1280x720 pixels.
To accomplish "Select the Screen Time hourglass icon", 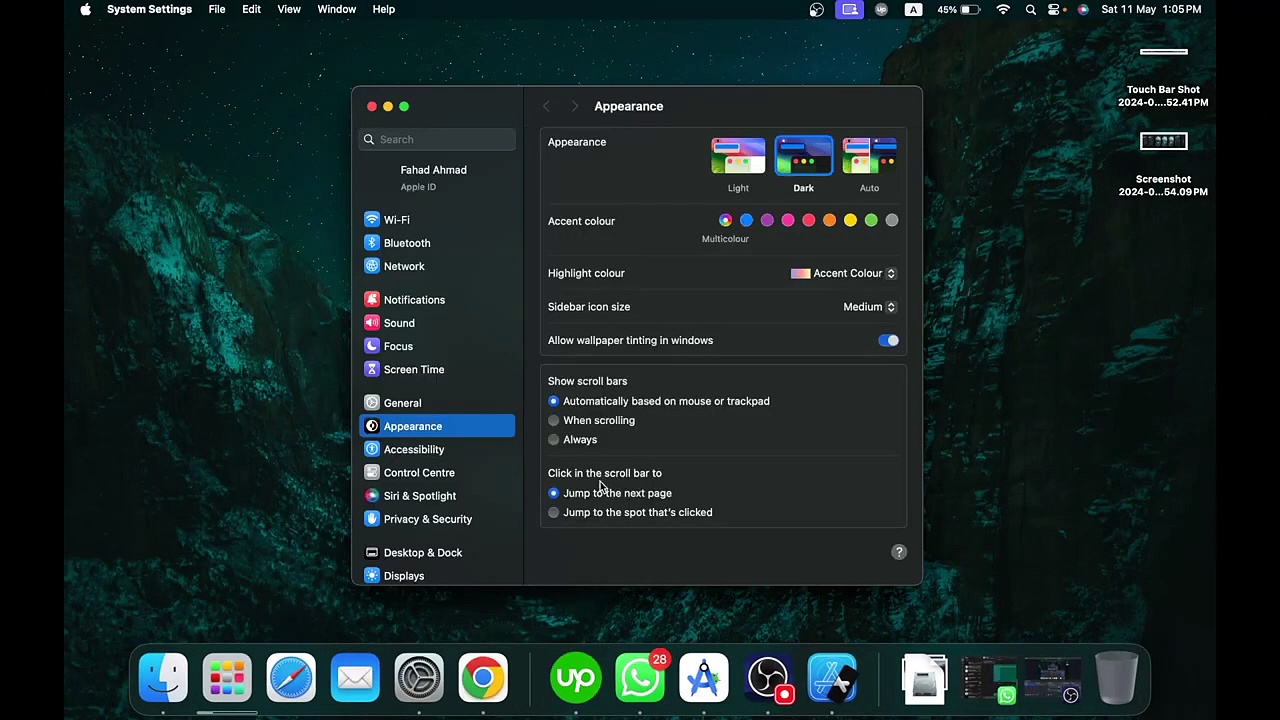I will (x=372, y=370).
